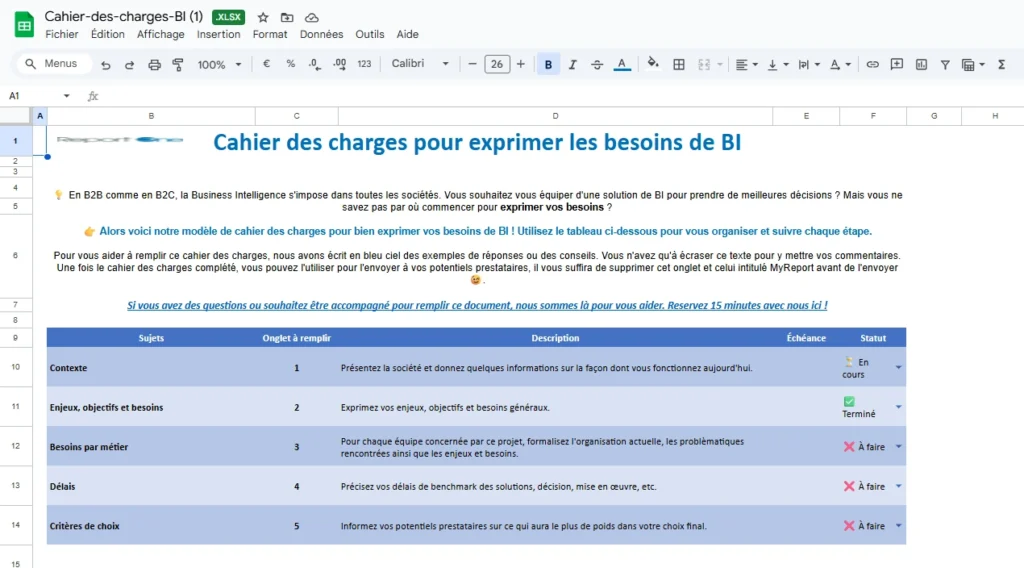Open Contexte status dropdown arrow
Screen dimensions: 1024x568
899,368
